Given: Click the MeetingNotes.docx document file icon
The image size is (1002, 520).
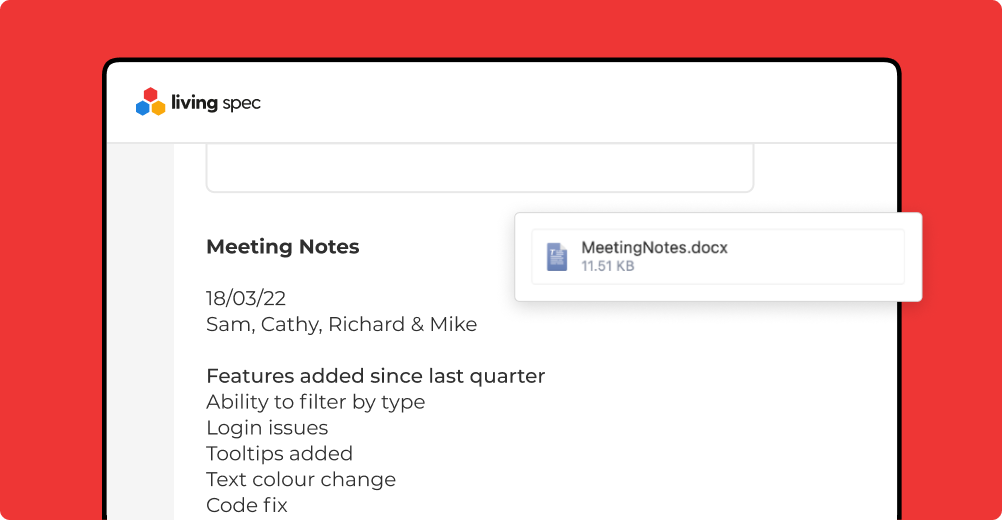Looking at the screenshot, I should tap(557, 257).
